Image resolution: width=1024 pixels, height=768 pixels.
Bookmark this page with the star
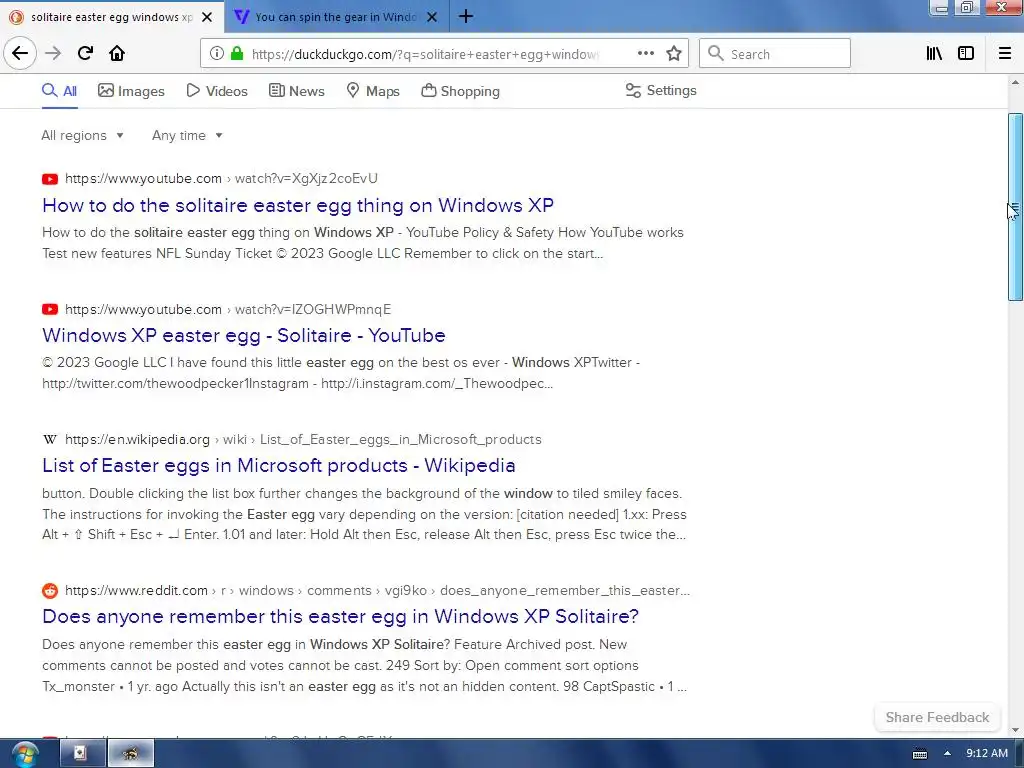point(674,54)
